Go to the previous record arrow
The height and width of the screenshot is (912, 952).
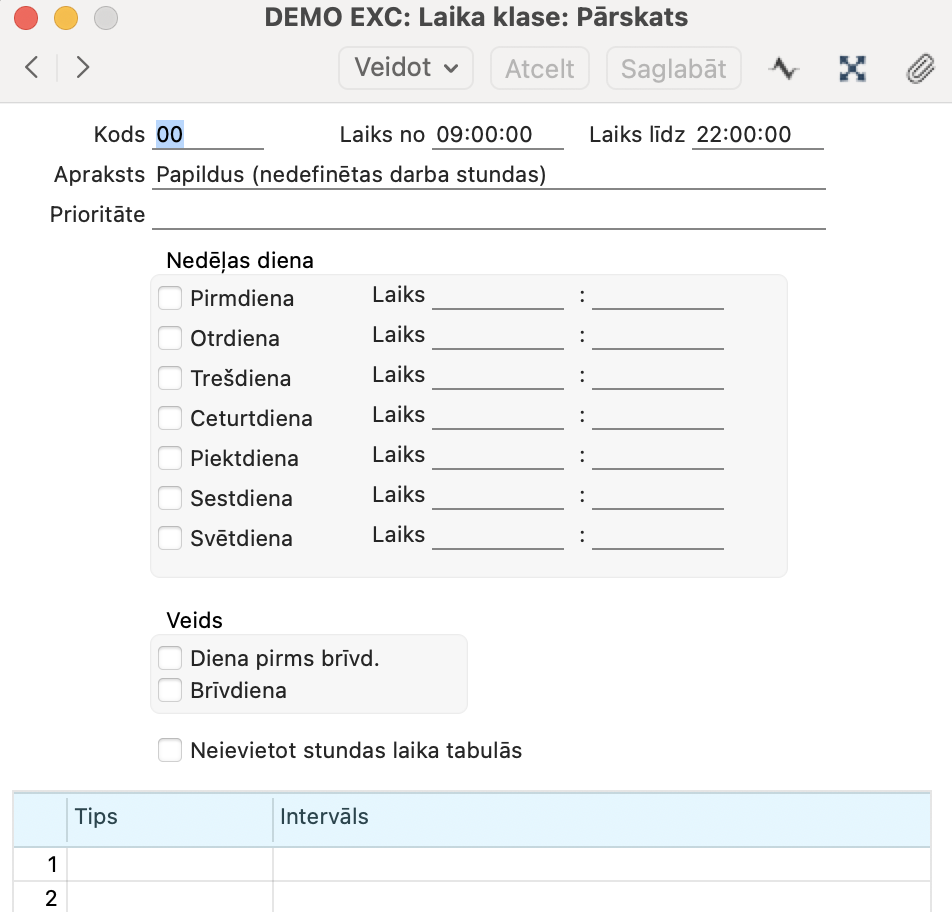[x=32, y=67]
